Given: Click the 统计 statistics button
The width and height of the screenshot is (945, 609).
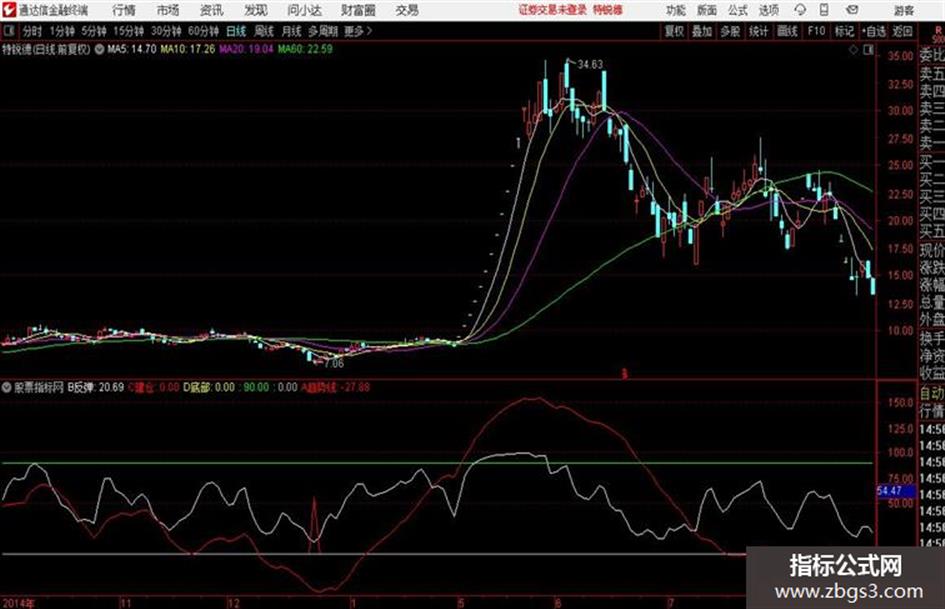Looking at the screenshot, I should click(x=759, y=31).
